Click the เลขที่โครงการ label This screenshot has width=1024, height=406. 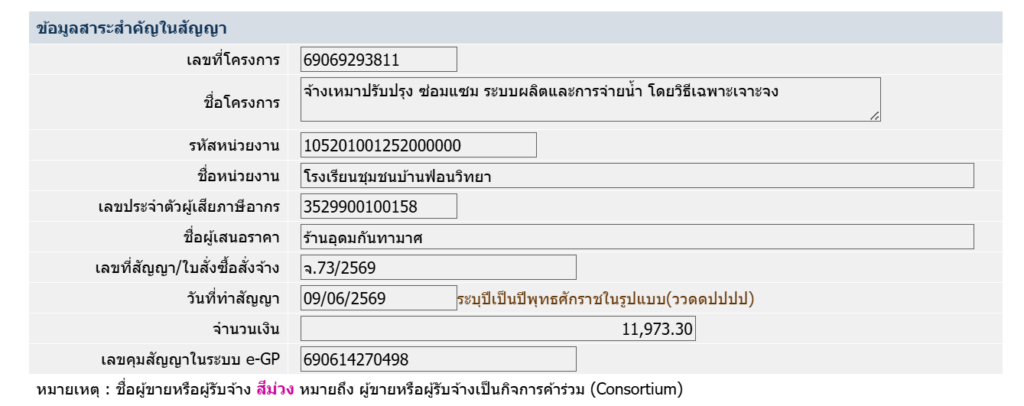(x=233, y=61)
